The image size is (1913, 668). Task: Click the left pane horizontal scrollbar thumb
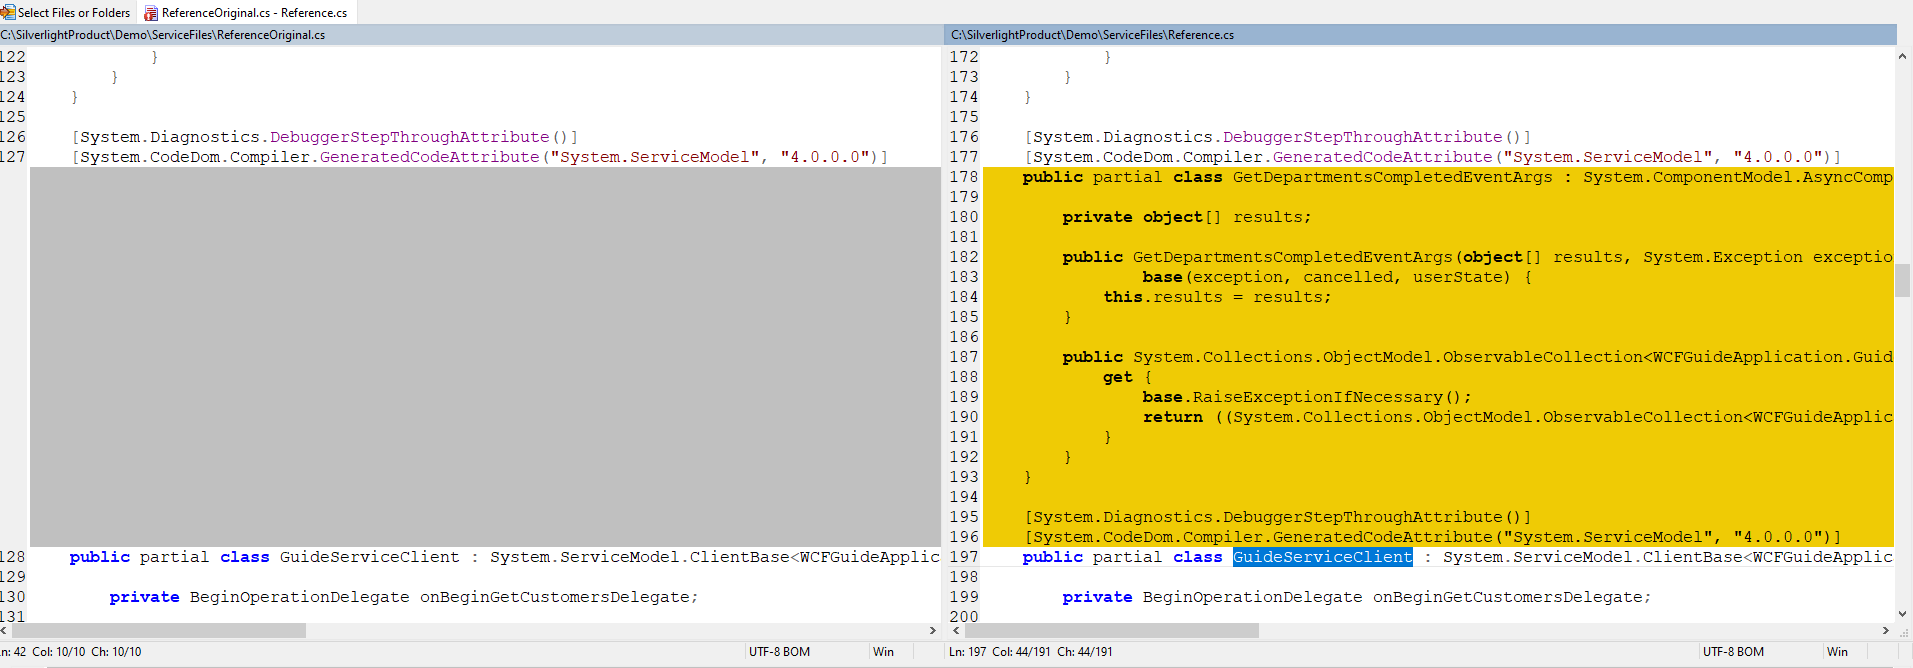(x=160, y=631)
